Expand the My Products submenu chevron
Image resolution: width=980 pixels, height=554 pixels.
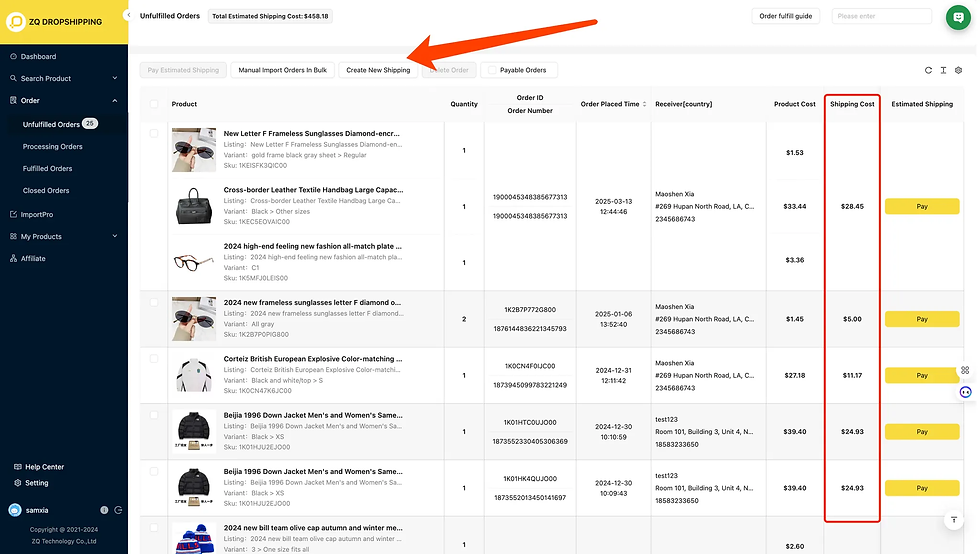coord(114,236)
